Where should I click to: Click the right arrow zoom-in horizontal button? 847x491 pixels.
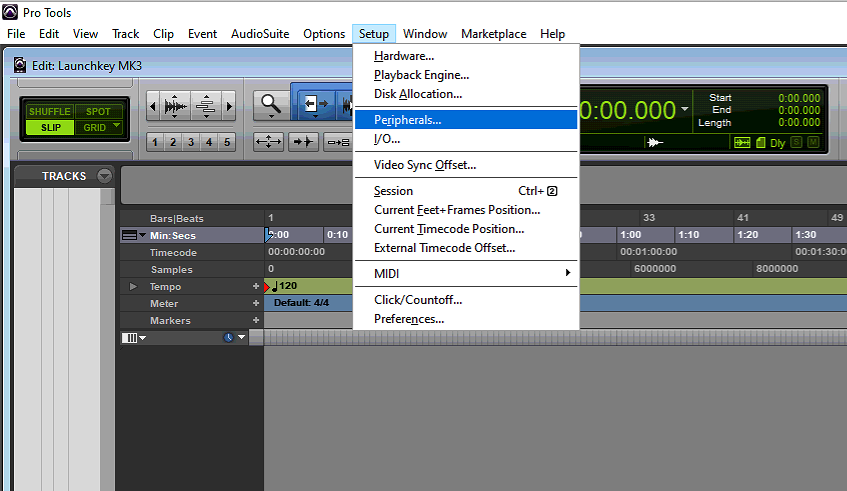pyautogui.click(x=229, y=106)
